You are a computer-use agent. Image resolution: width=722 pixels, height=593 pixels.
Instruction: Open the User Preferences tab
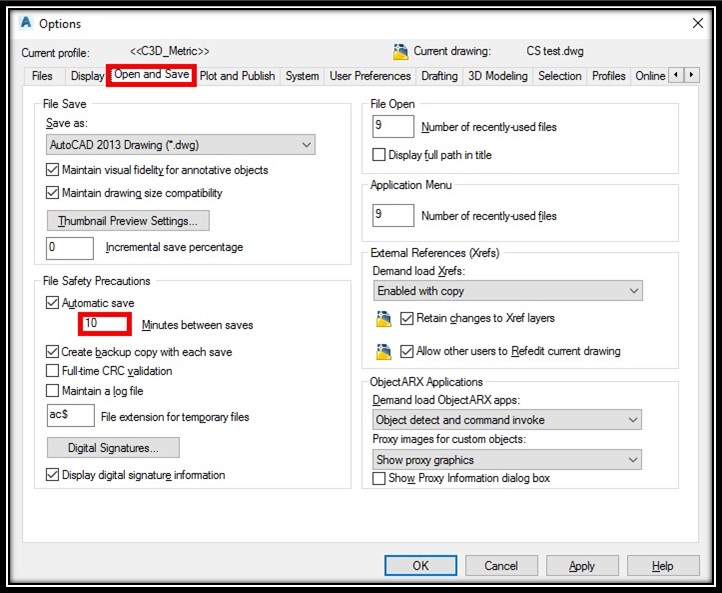click(x=370, y=76)
